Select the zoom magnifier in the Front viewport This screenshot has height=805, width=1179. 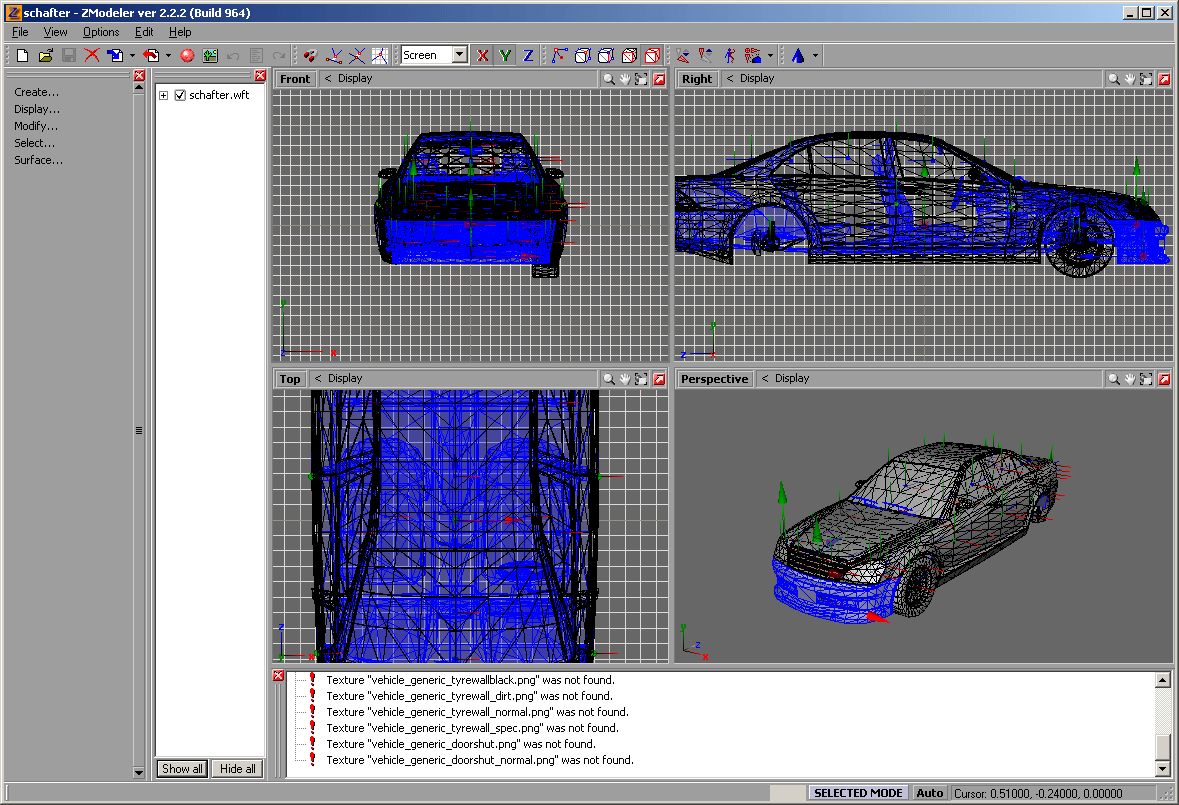(x=609, y=78)
